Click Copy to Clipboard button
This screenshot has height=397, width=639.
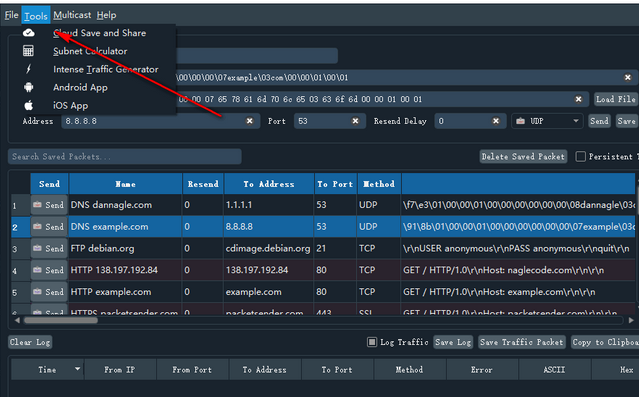click(605, 342)
